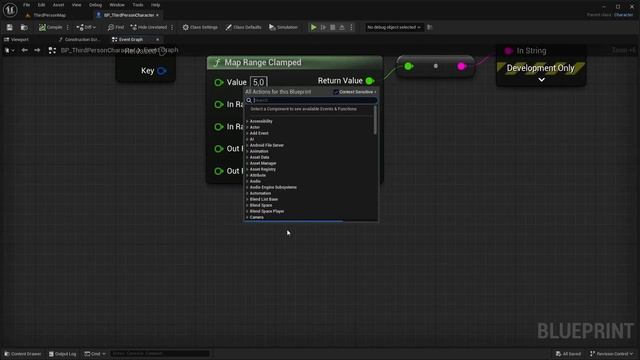Expand the Animation category
Image resolution: width=640 pixels, height=360 pixels.
tap(247, 151)
